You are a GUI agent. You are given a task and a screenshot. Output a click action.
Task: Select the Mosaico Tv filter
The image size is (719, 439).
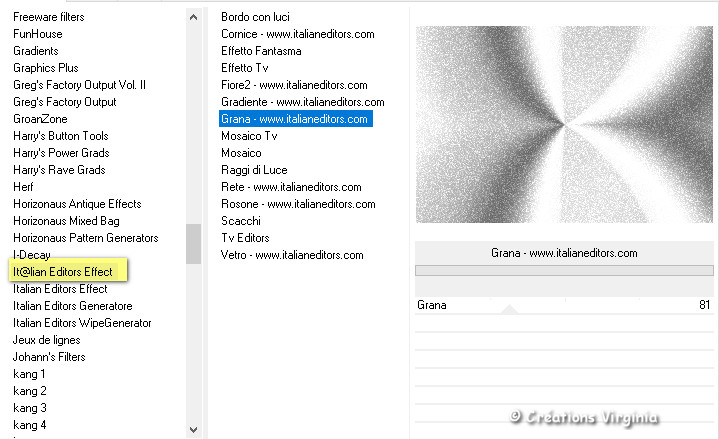pos(249,136)
